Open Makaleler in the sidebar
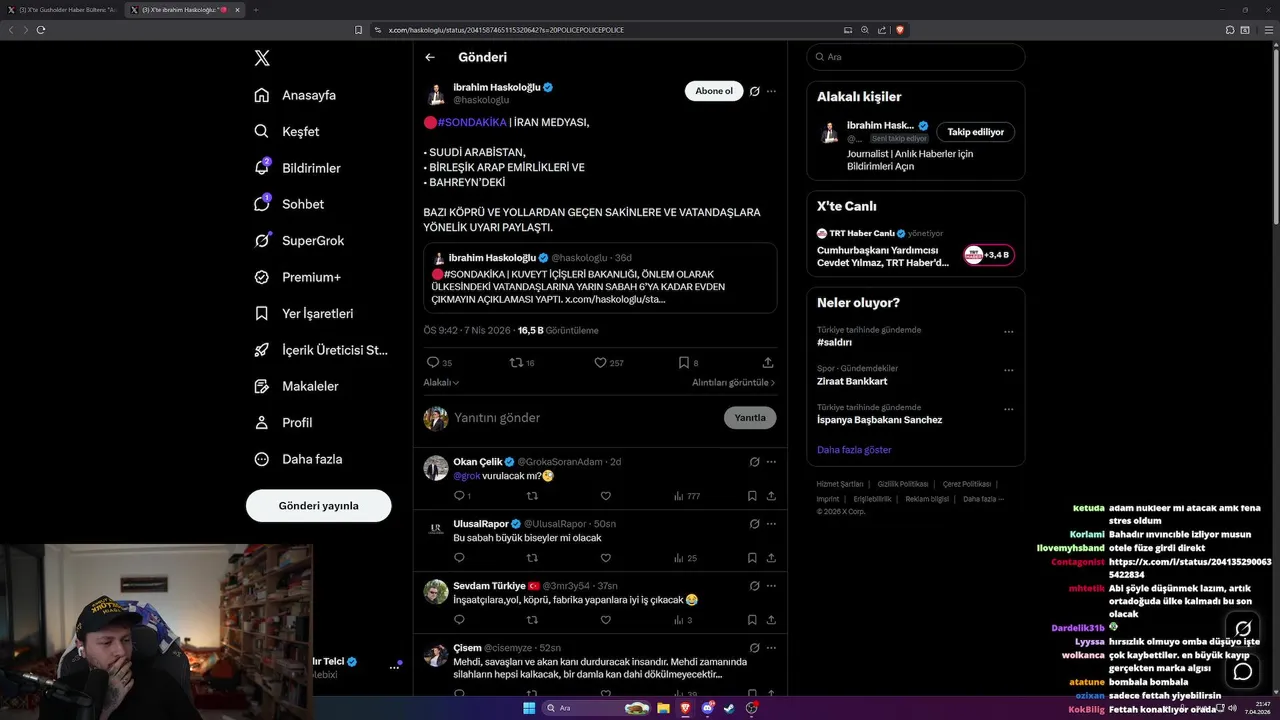Screen dimensions: 1280x720 [x=296, y=386]
